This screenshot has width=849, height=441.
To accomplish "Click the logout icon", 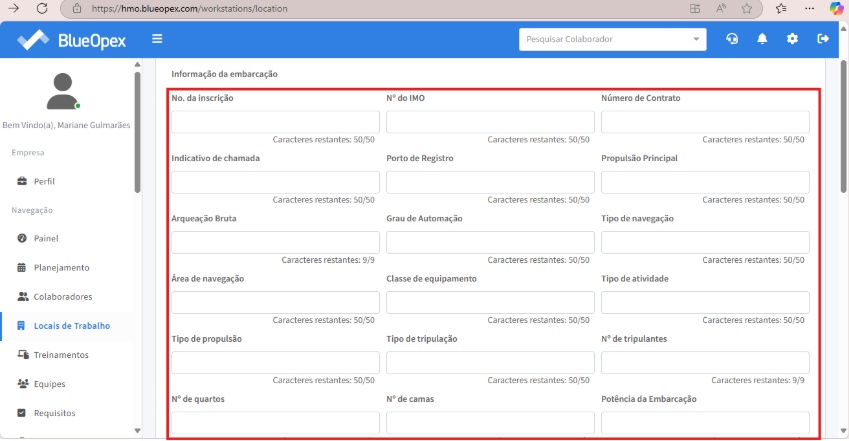I will [x=823, y=39].
